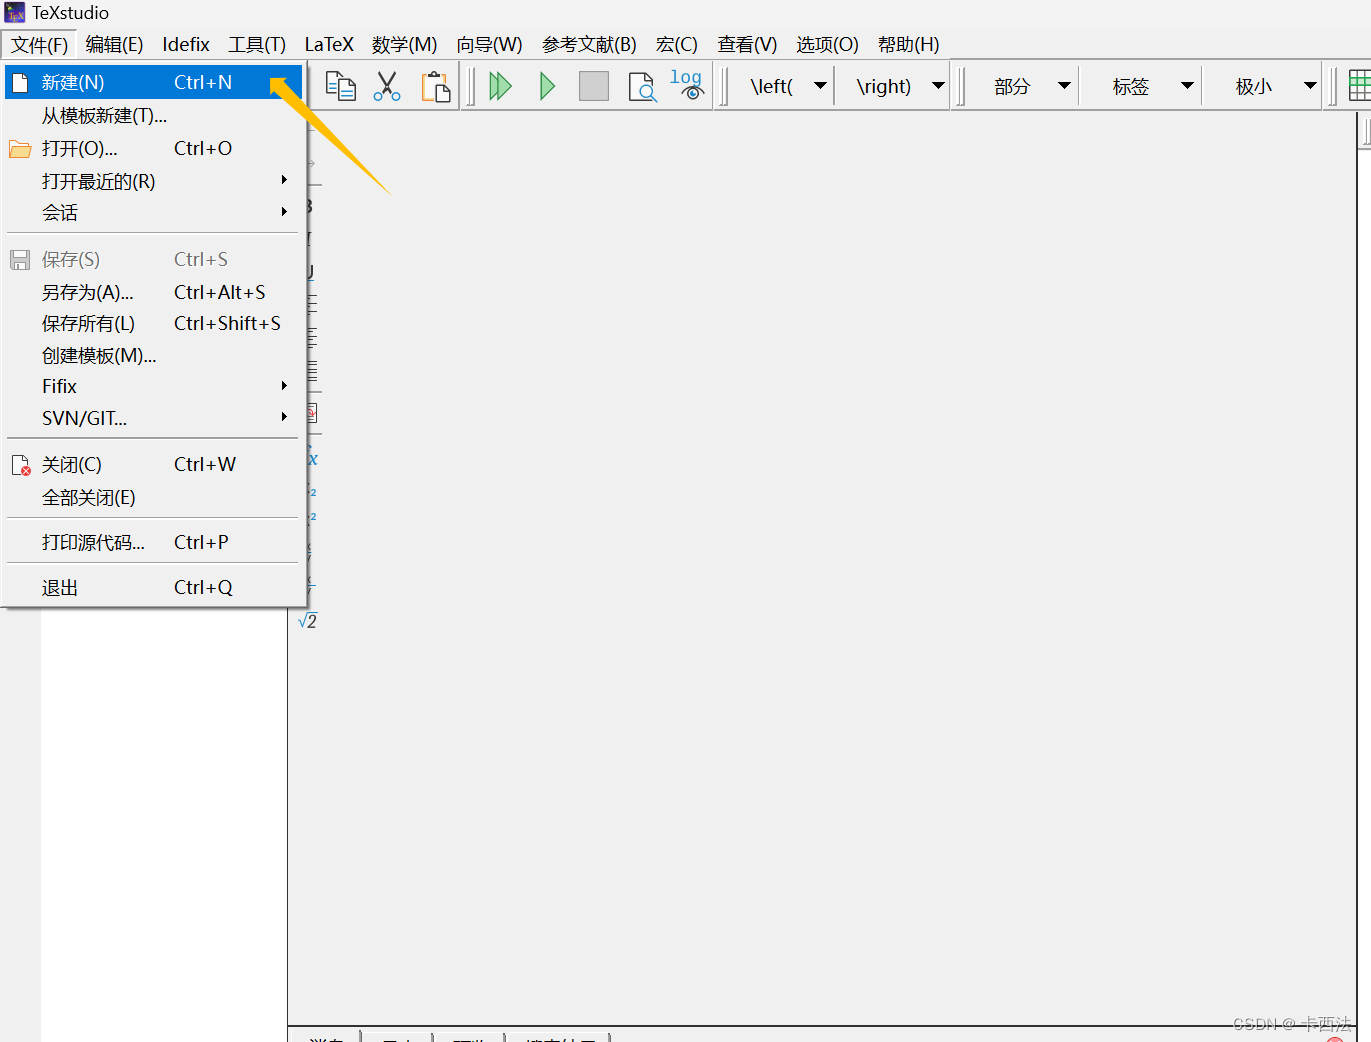1371x1042 pixels.
Task: Open the \right) delimiter dropdown
Action: [x=938, y=86]
